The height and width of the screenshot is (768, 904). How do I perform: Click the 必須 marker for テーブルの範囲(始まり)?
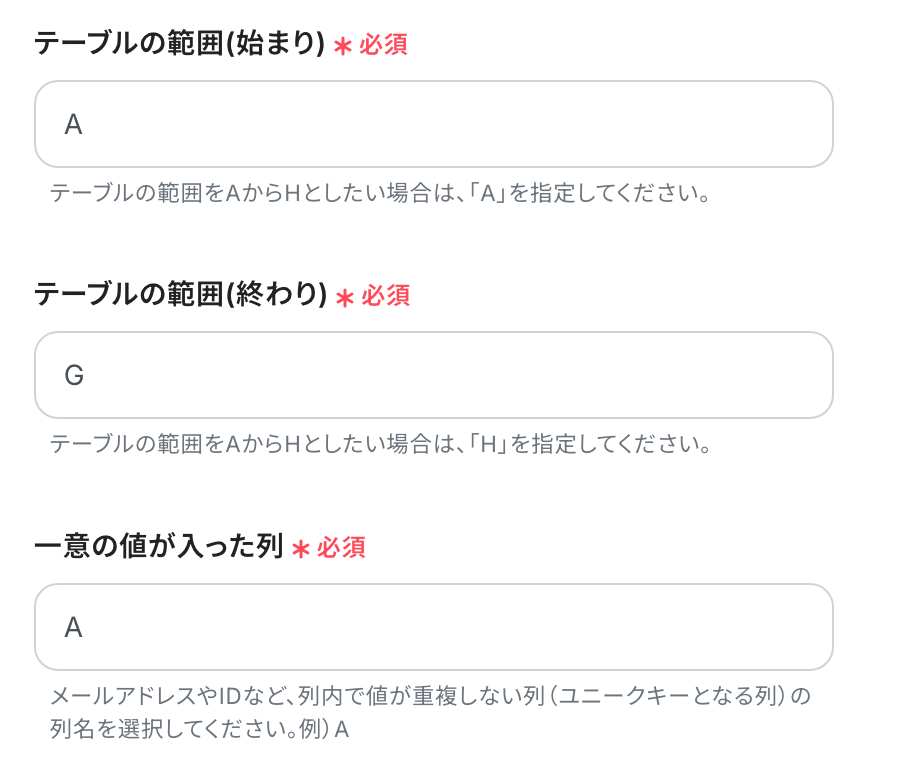tap(383, 45)
